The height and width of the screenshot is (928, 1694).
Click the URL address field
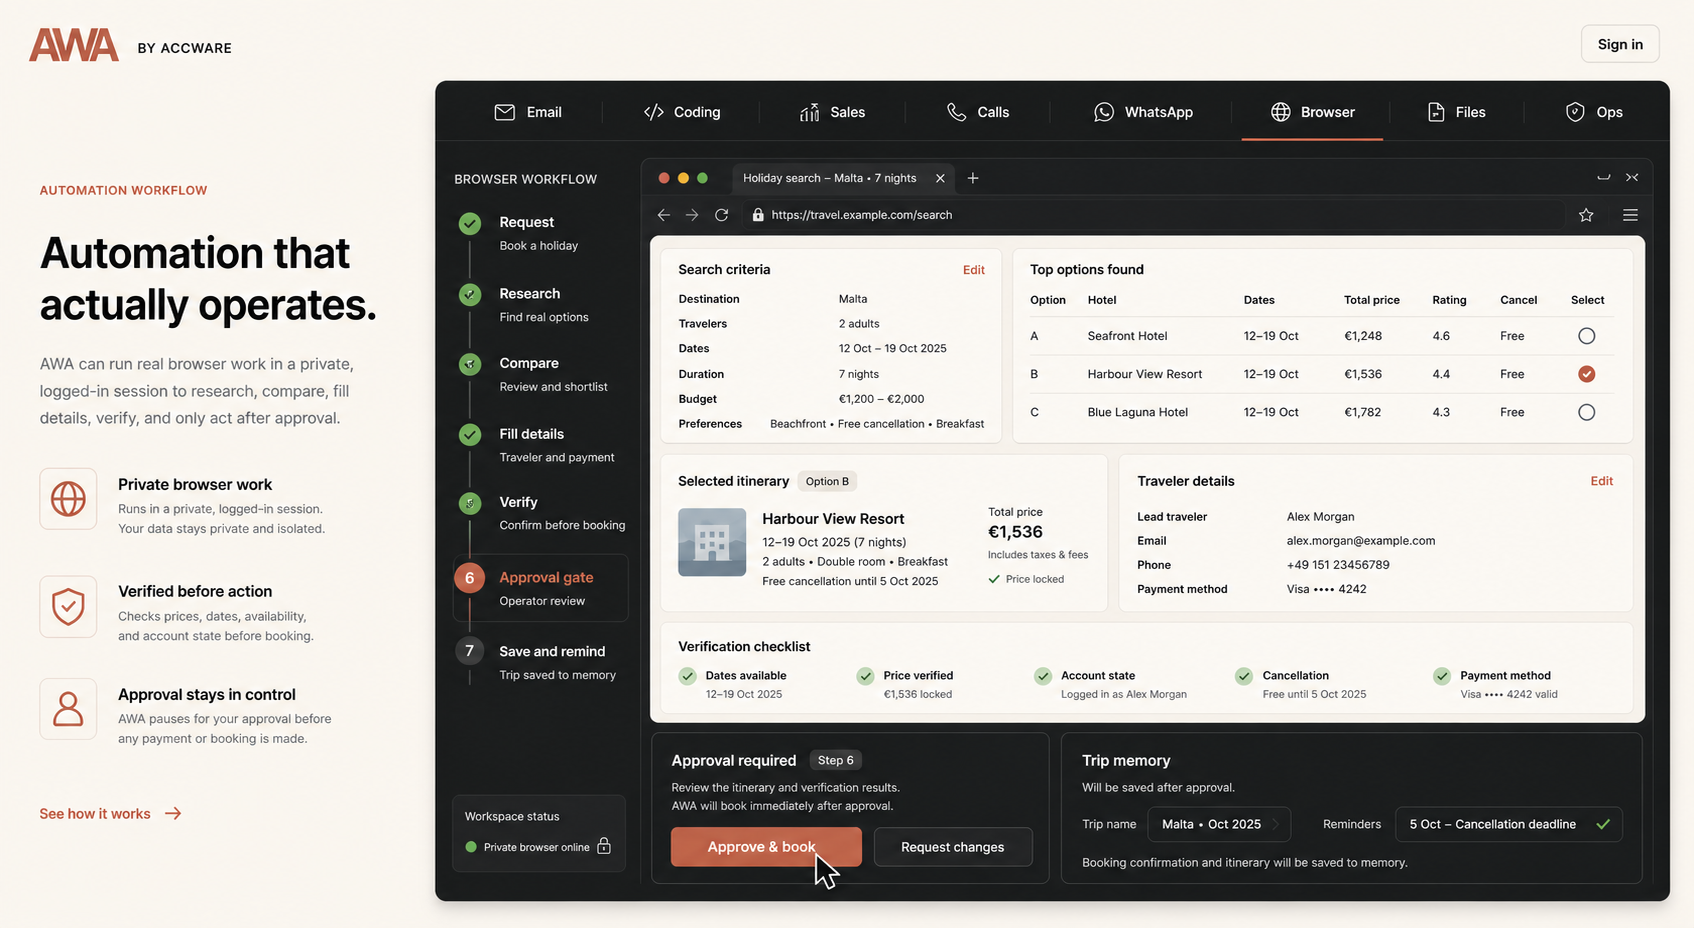(1154, 215)
